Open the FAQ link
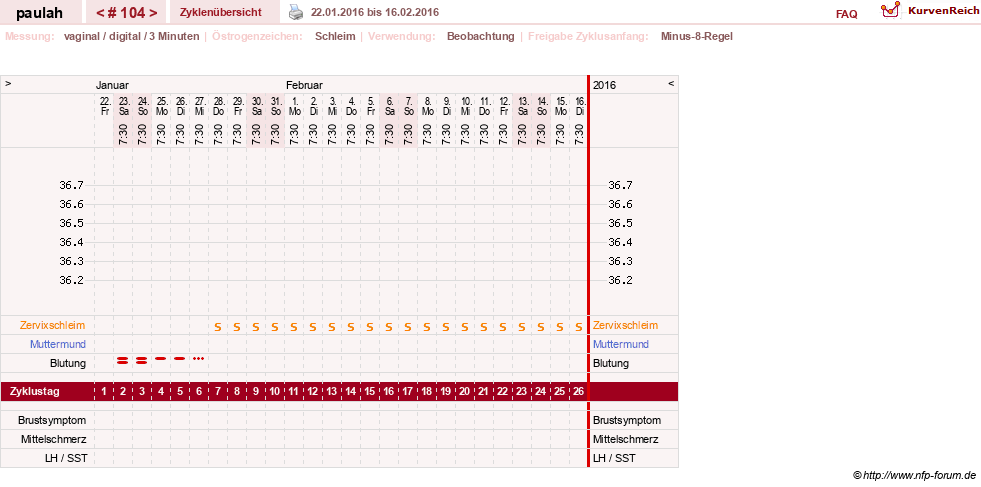Screen dimensions: 981x487 (846, 14)
